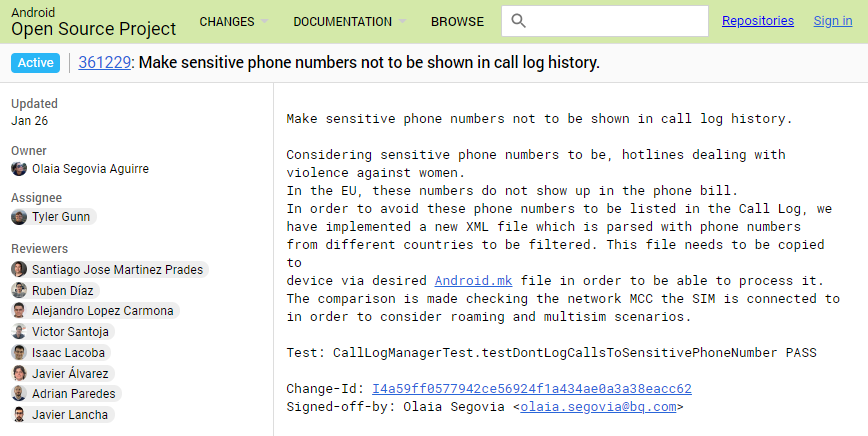This screenshot has height=436, width=868.
Task: Select owner name Olaia Segovia Aguirre
Action: tap(90, 169)
